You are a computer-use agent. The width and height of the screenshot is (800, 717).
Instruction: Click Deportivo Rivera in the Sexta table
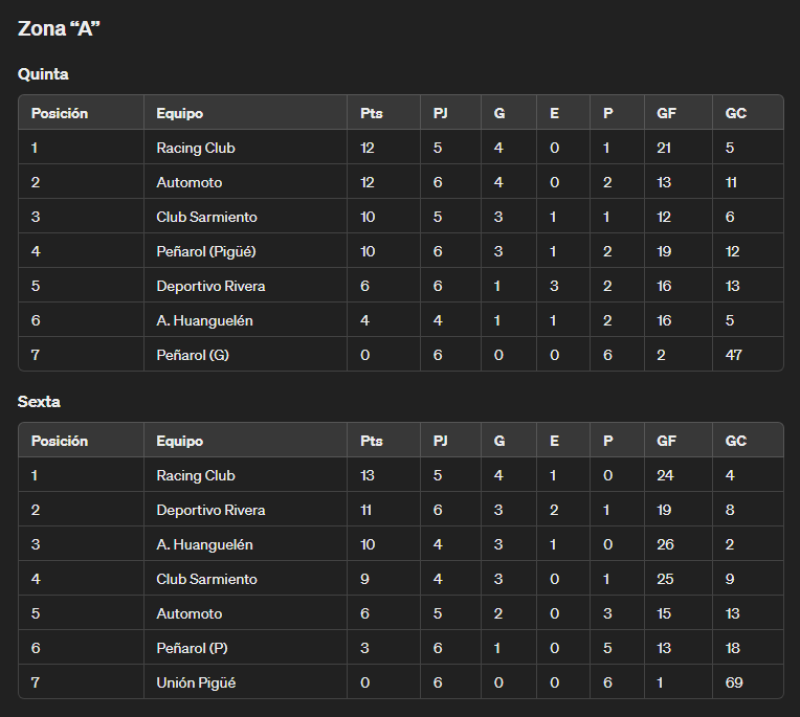point(211,510)
